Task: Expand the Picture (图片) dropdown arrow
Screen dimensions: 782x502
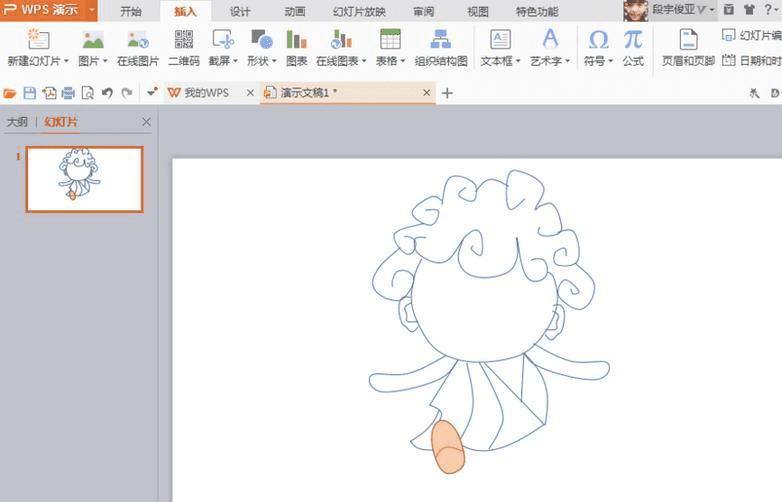Action: (x=105, y=61)
